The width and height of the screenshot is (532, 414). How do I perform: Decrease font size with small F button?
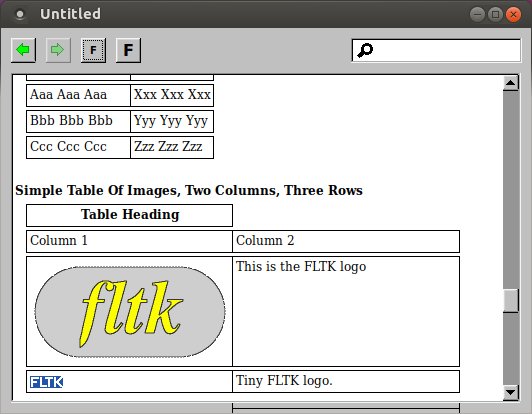pos(93,50)
